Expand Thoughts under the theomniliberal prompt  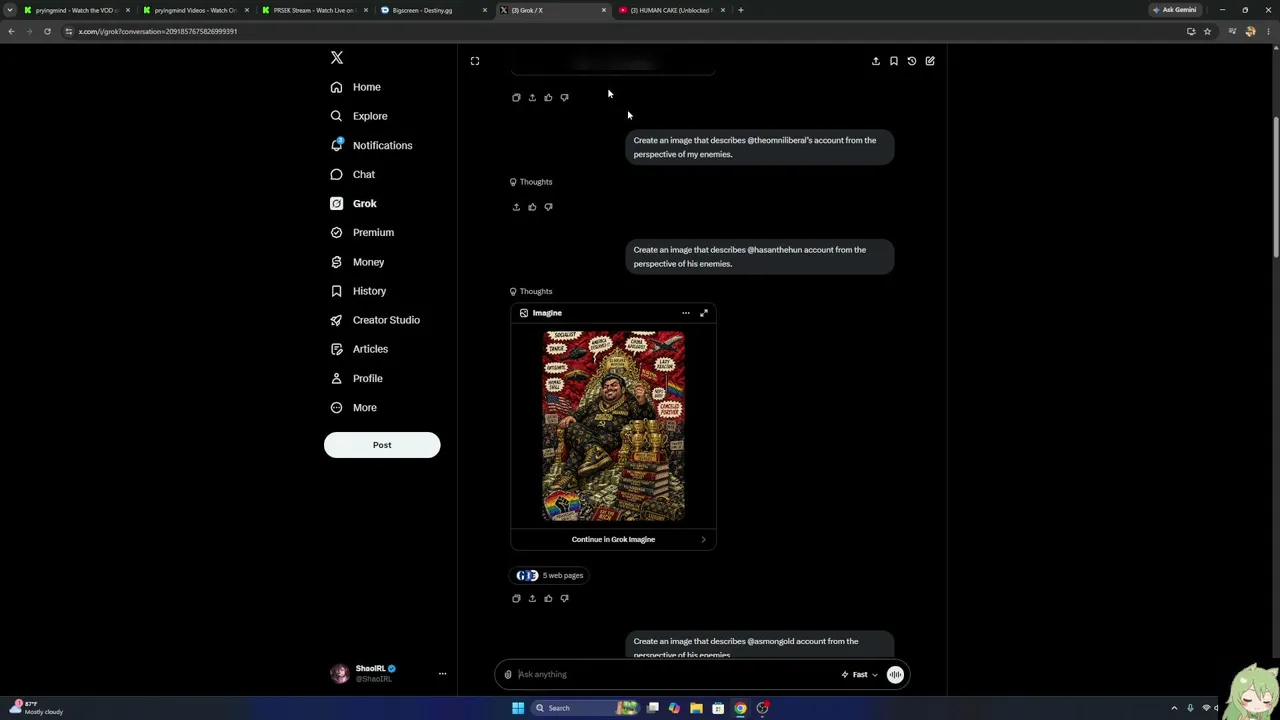[x=531, y=182]
